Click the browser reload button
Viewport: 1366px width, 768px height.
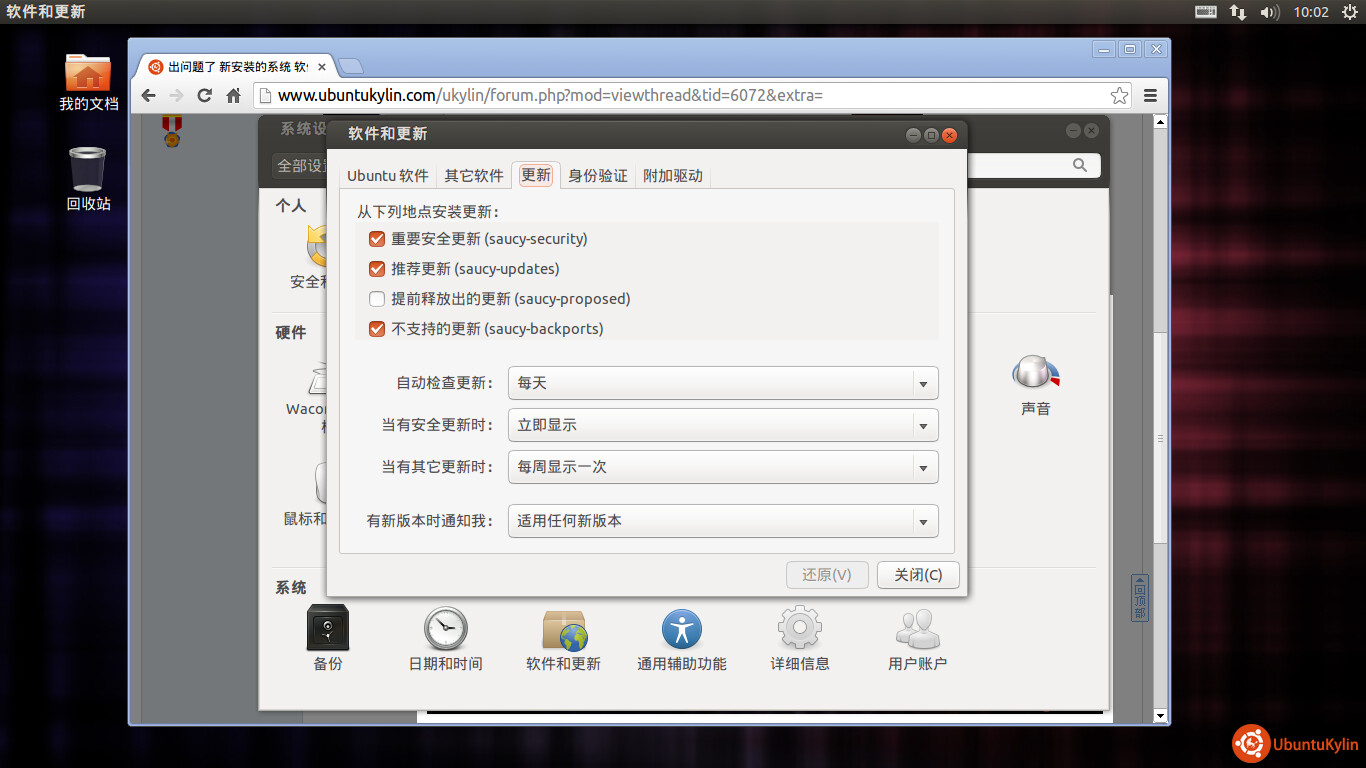point(205,96)
